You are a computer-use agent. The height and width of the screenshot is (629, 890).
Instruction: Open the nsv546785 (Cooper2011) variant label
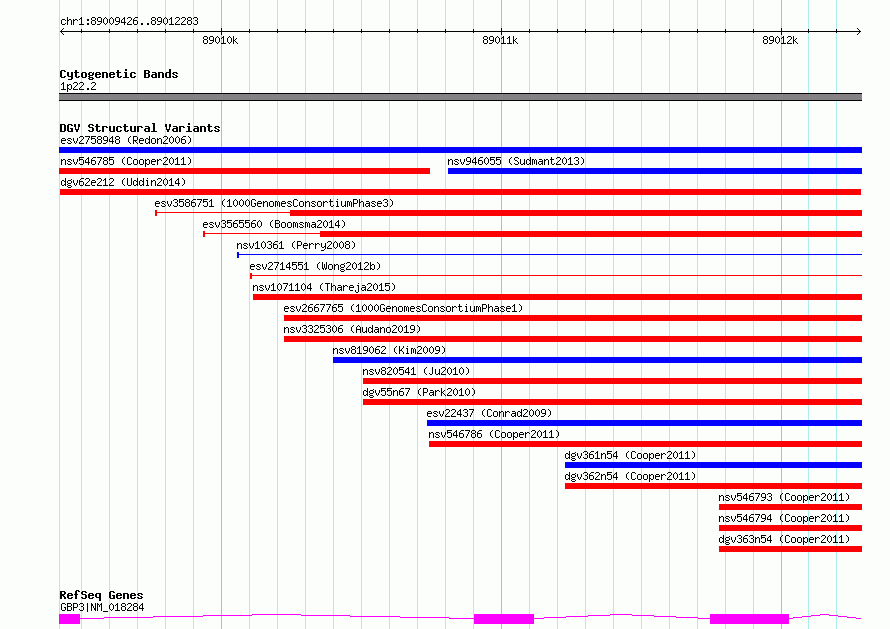[126, 161]
